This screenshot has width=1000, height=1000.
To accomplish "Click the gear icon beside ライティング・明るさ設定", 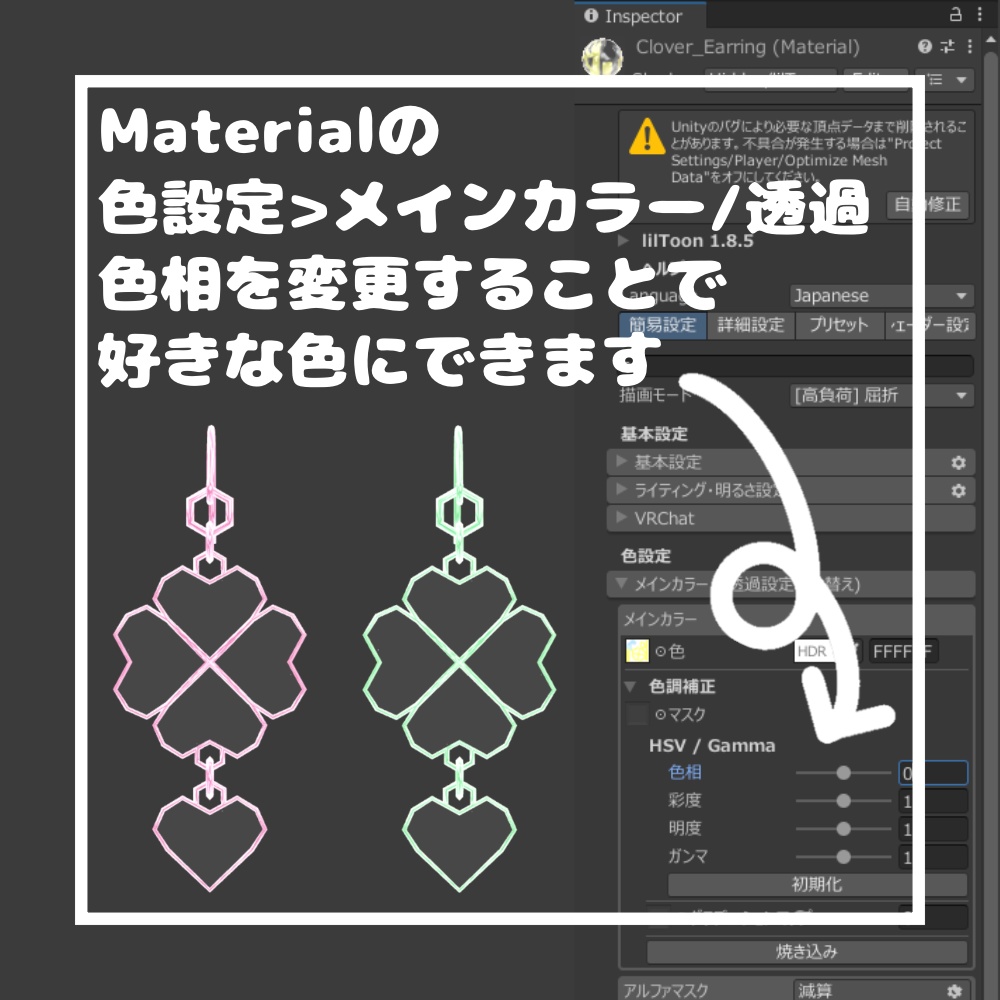I will [x=958, y=490].
